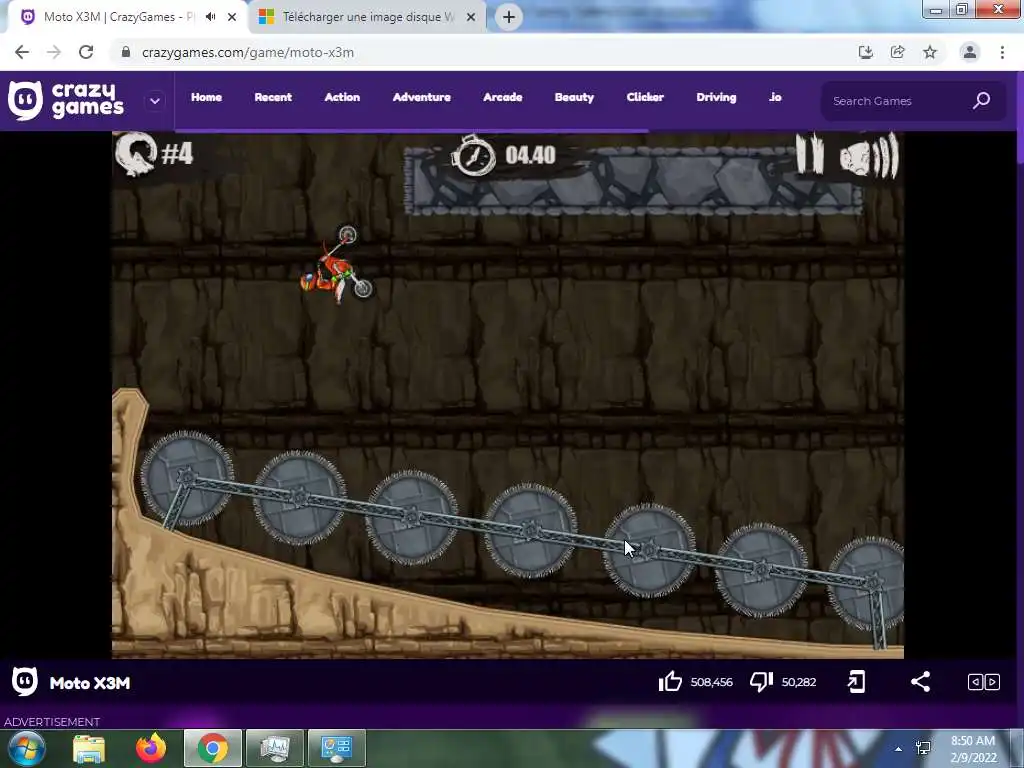The image size is (1024, 768).
Task: Install the app via download icon in address bar
Action: coord(866,52)
